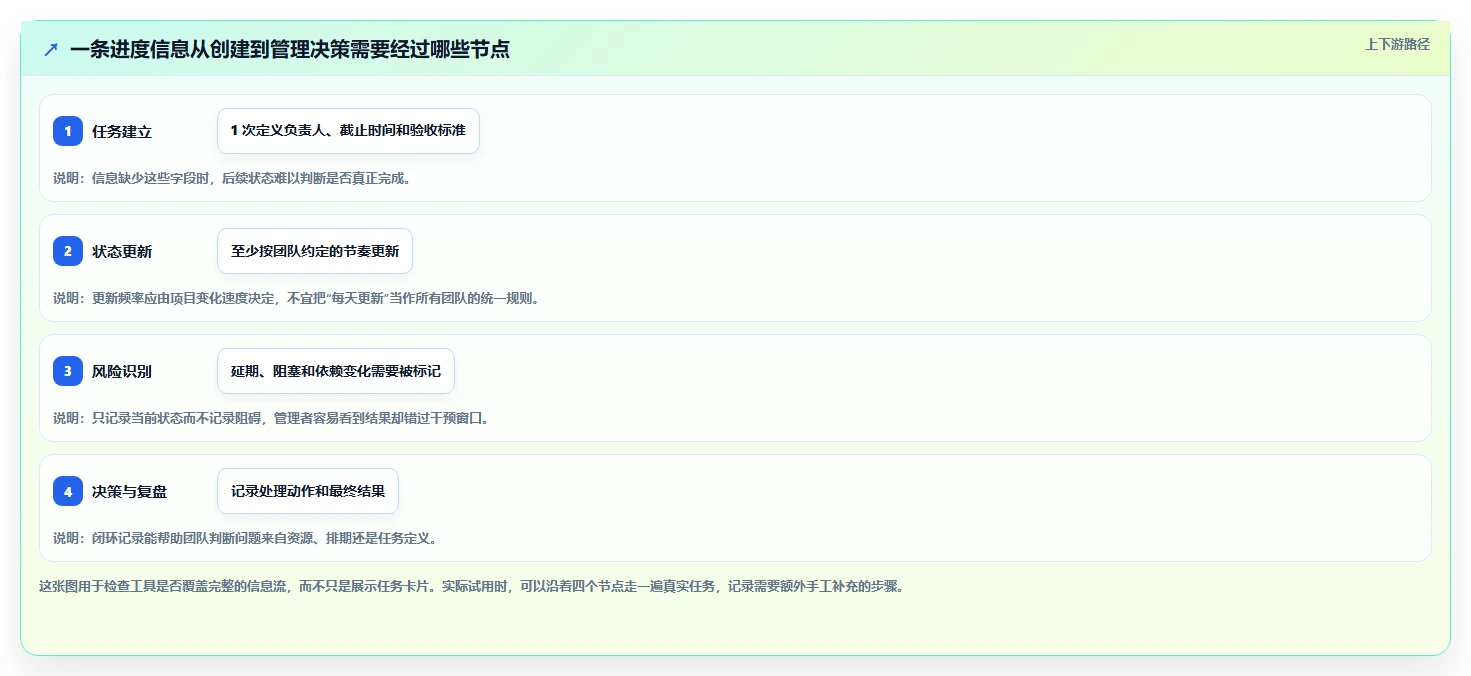Click the 至少按团队约定的节奏更新 chip

[x=315, y=251]
